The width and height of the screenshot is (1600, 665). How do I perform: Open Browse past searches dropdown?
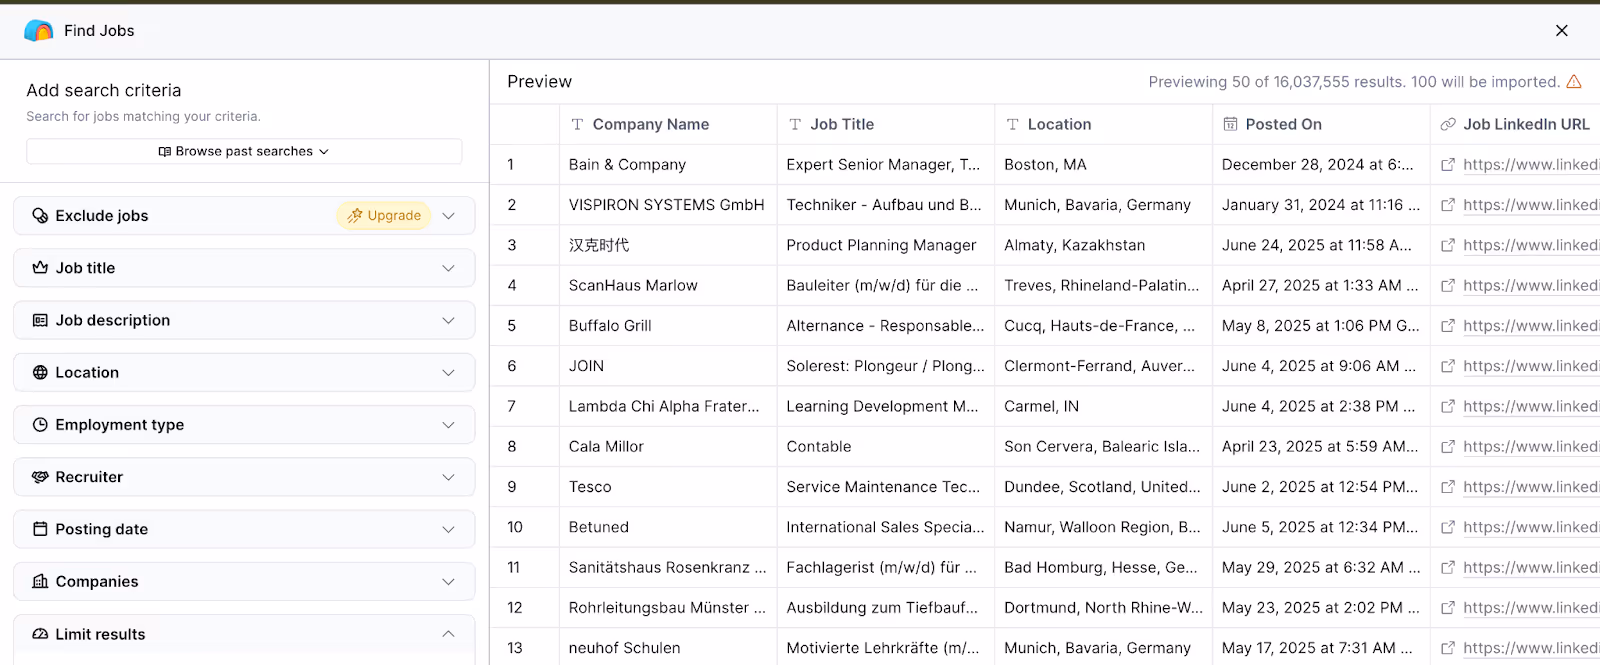click(244, 151)
